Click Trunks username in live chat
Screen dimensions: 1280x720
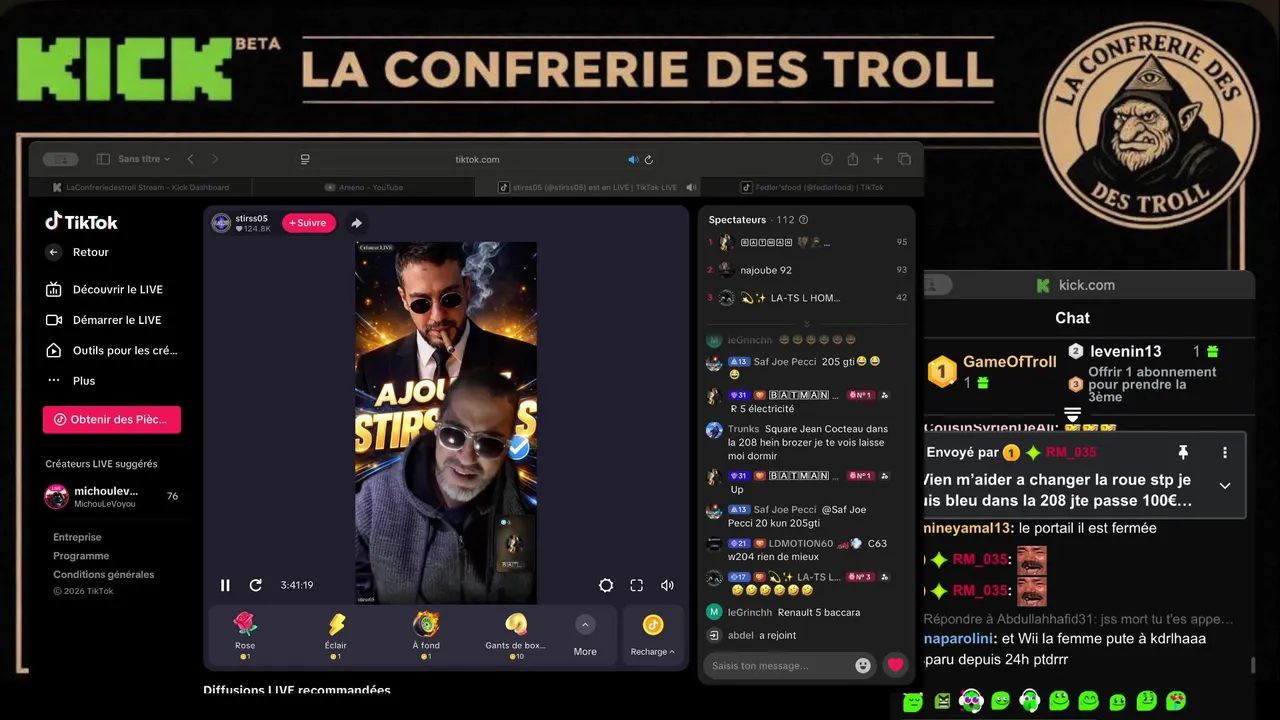743,429
